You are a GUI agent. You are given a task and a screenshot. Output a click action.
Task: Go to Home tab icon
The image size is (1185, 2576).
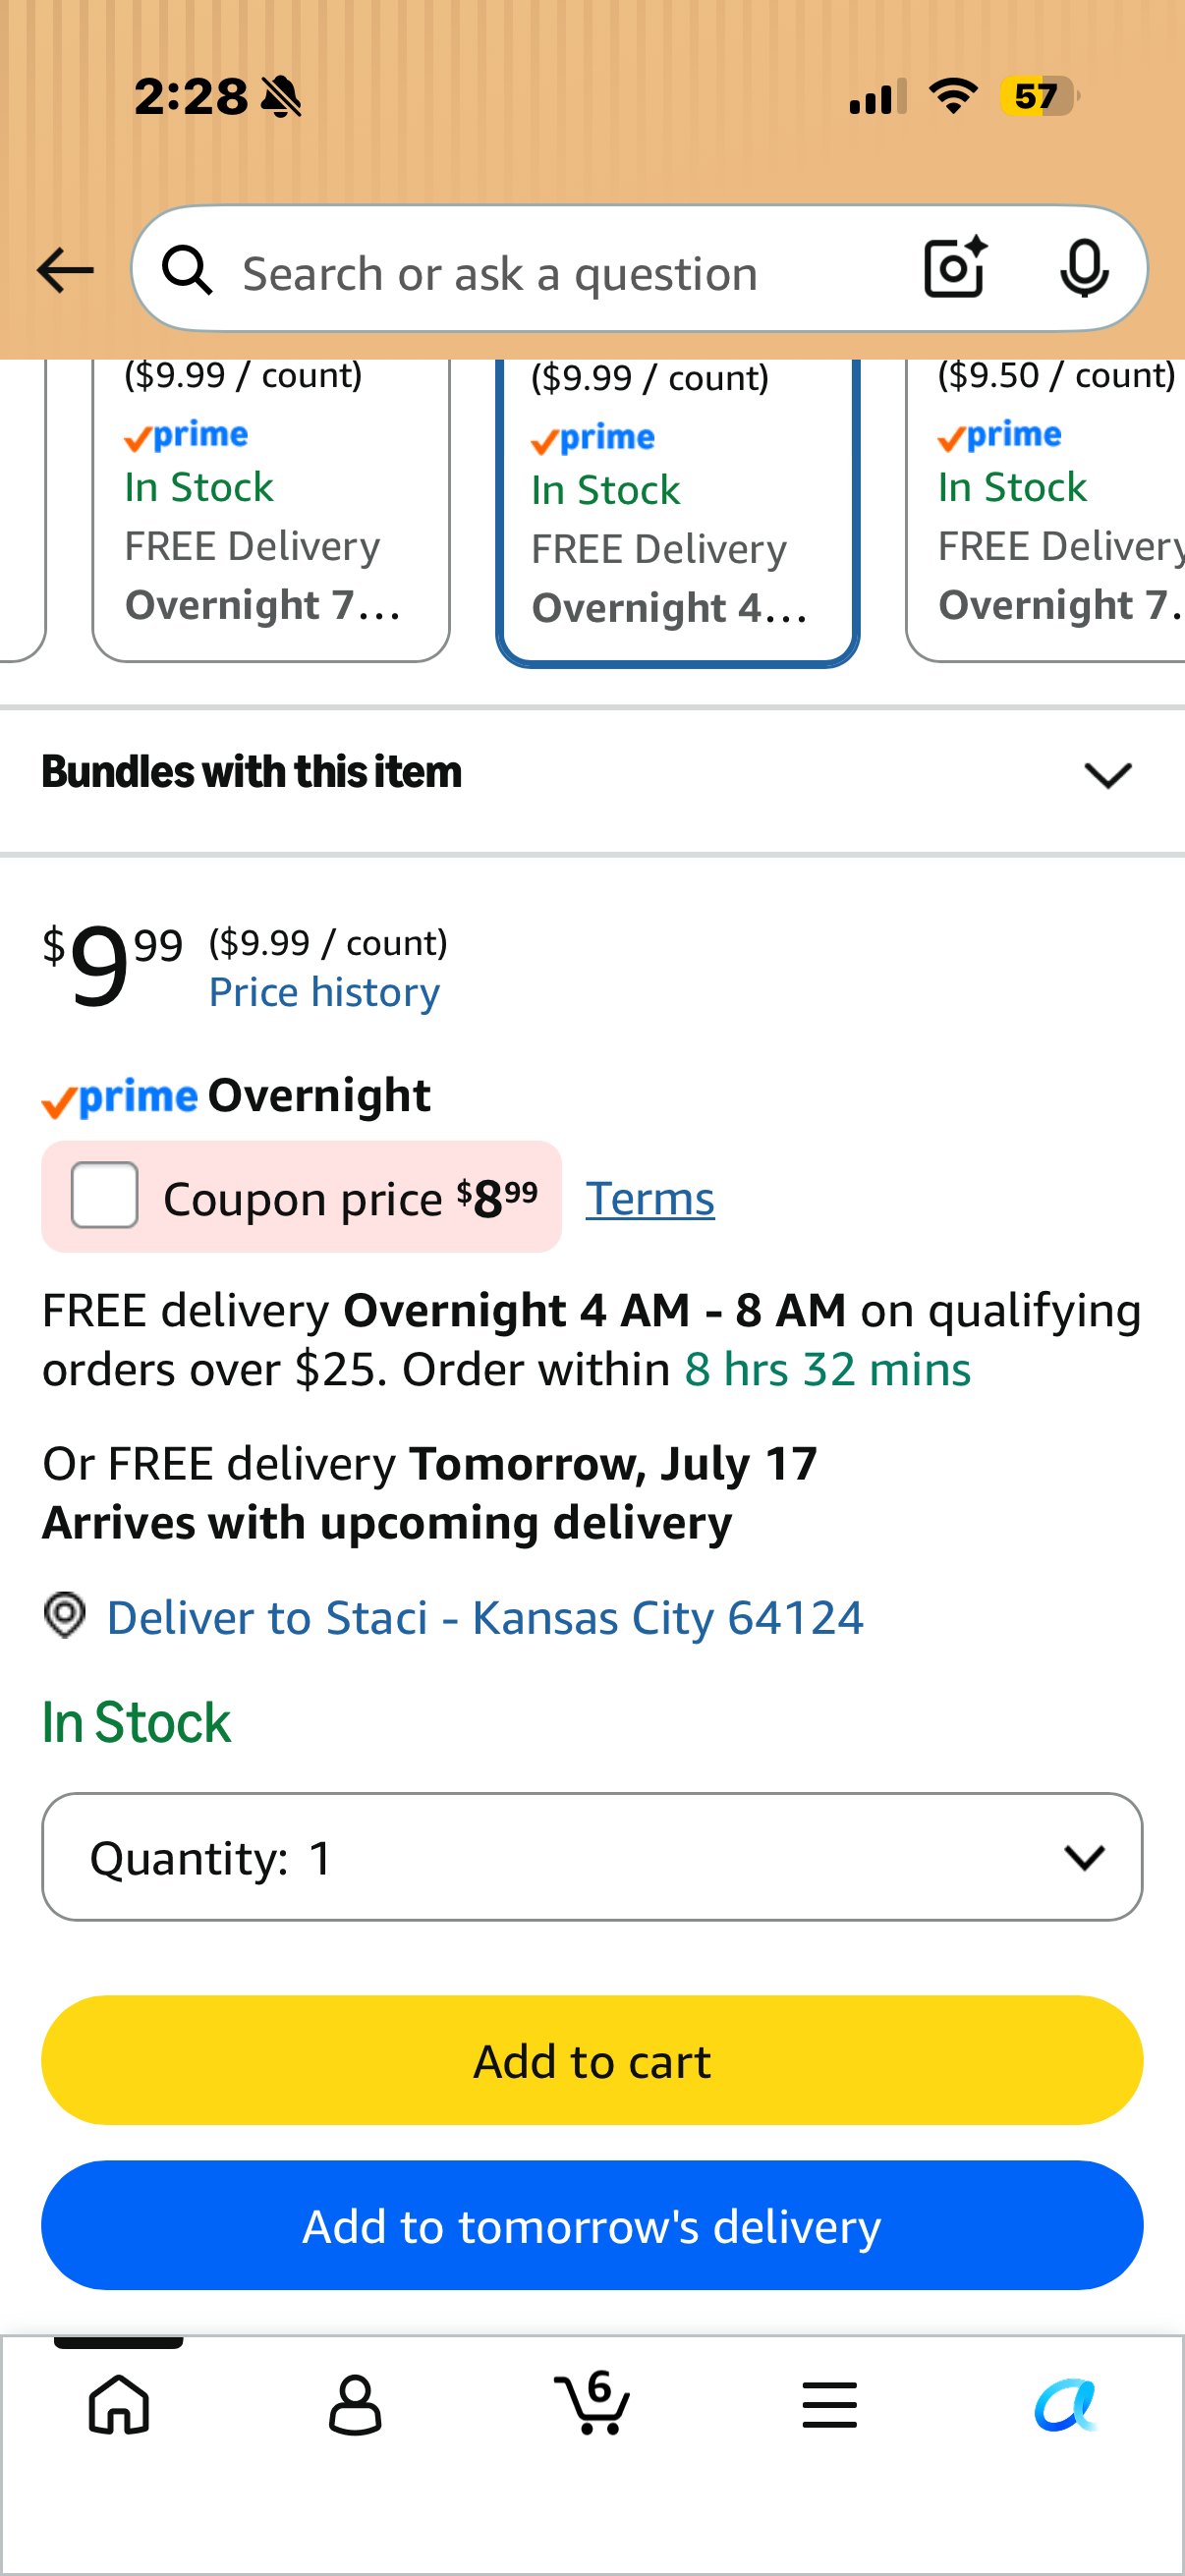(x=119, y=2404)
